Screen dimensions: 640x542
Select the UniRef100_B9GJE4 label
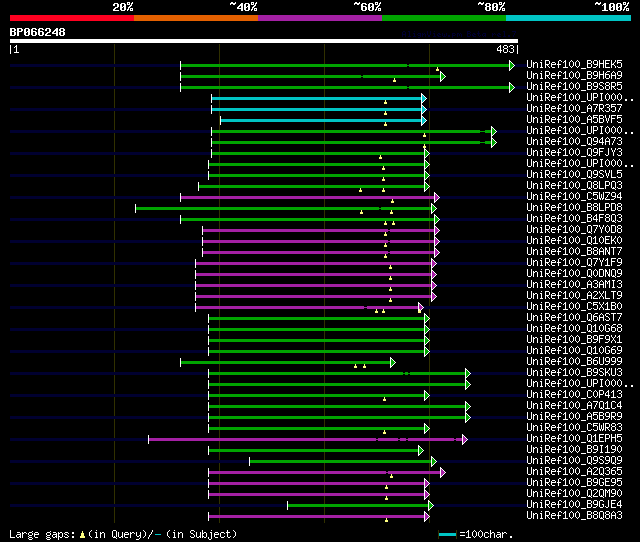click(574, 505)
